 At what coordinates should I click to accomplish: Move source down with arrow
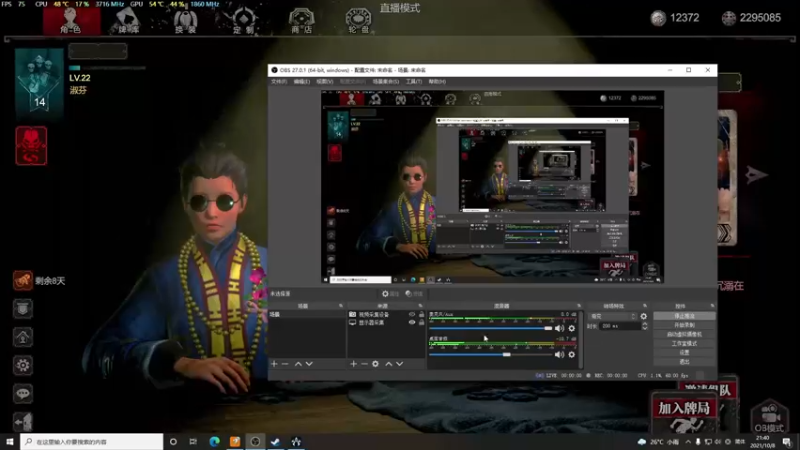tap(399, 364)
